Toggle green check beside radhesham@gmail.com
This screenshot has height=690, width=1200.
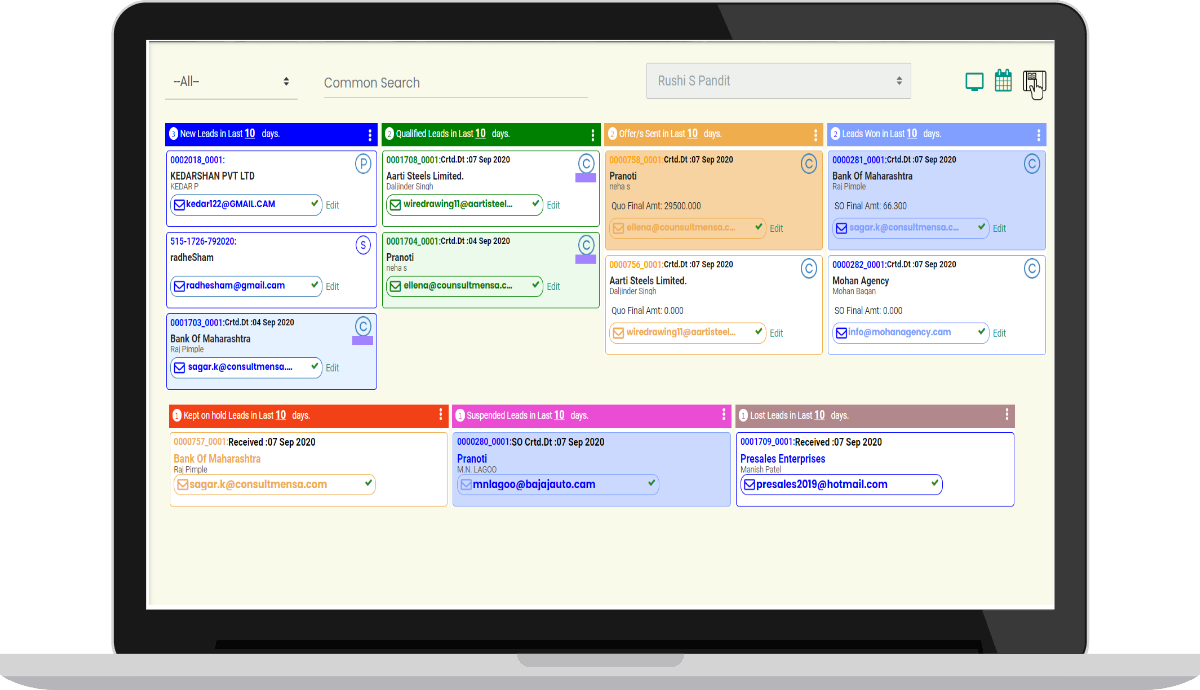point(315,285)
